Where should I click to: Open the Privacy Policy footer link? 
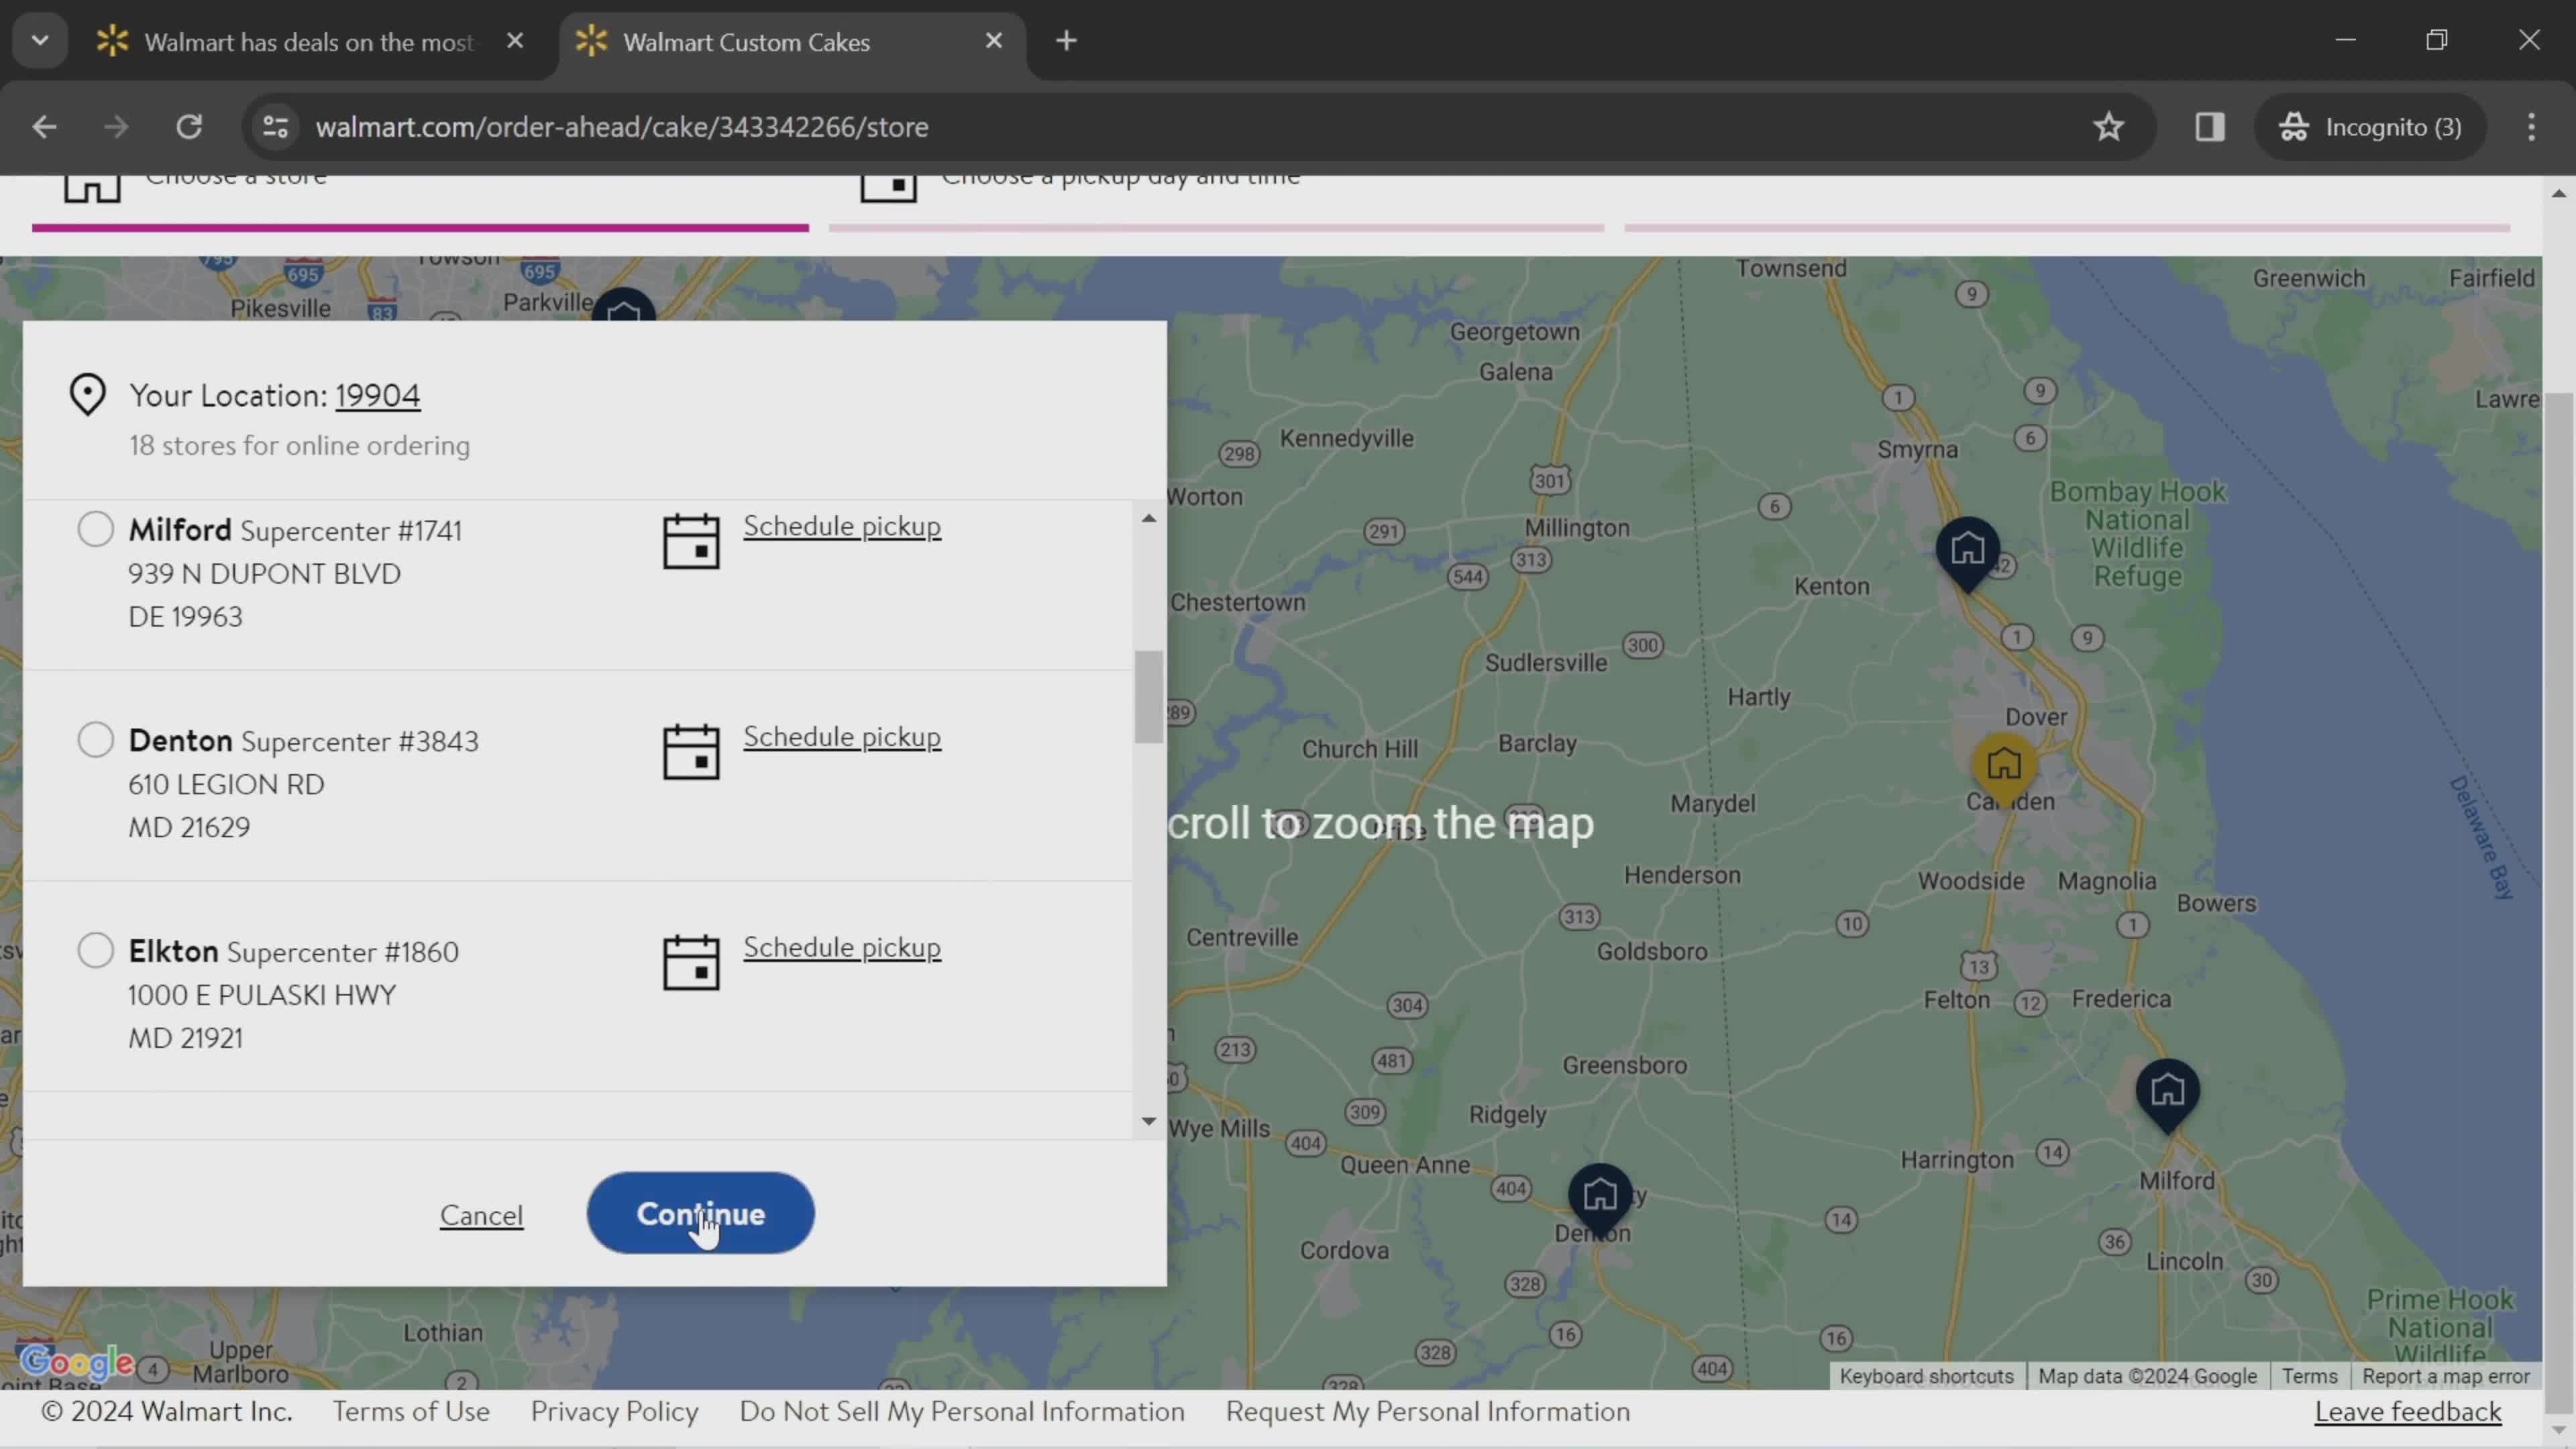point(614,1412)
